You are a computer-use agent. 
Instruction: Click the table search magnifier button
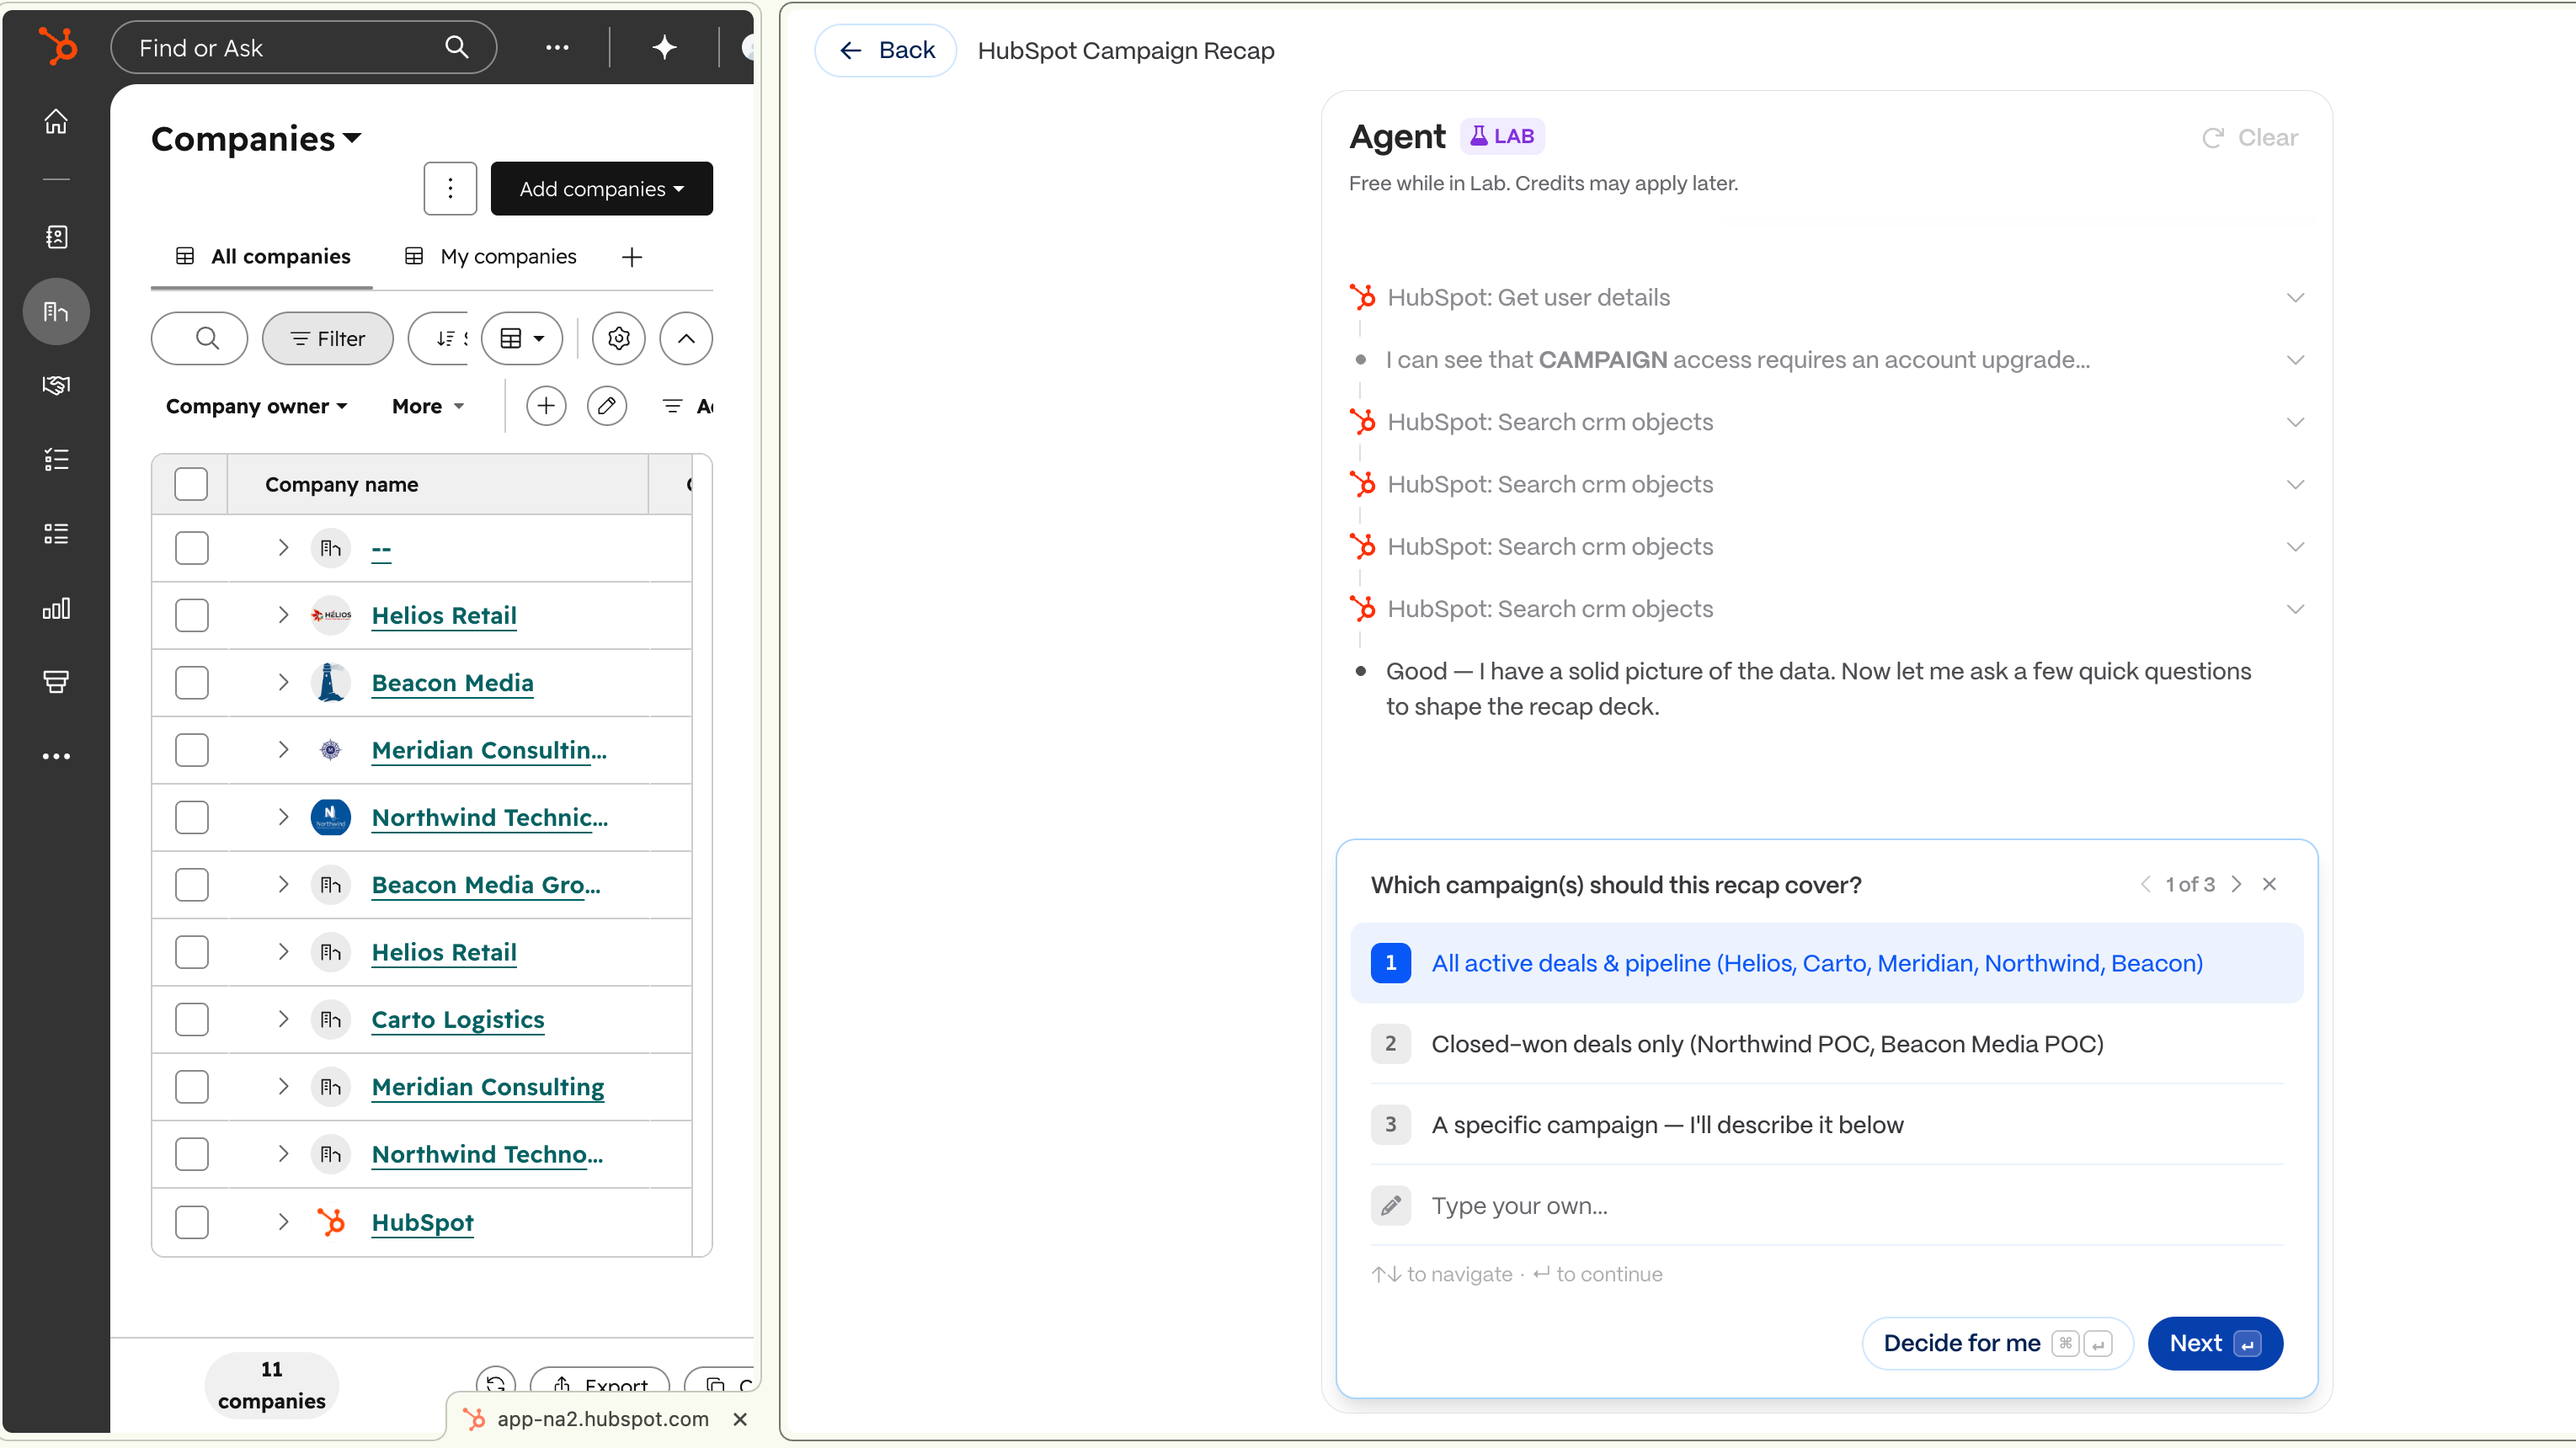coord(199,338)
